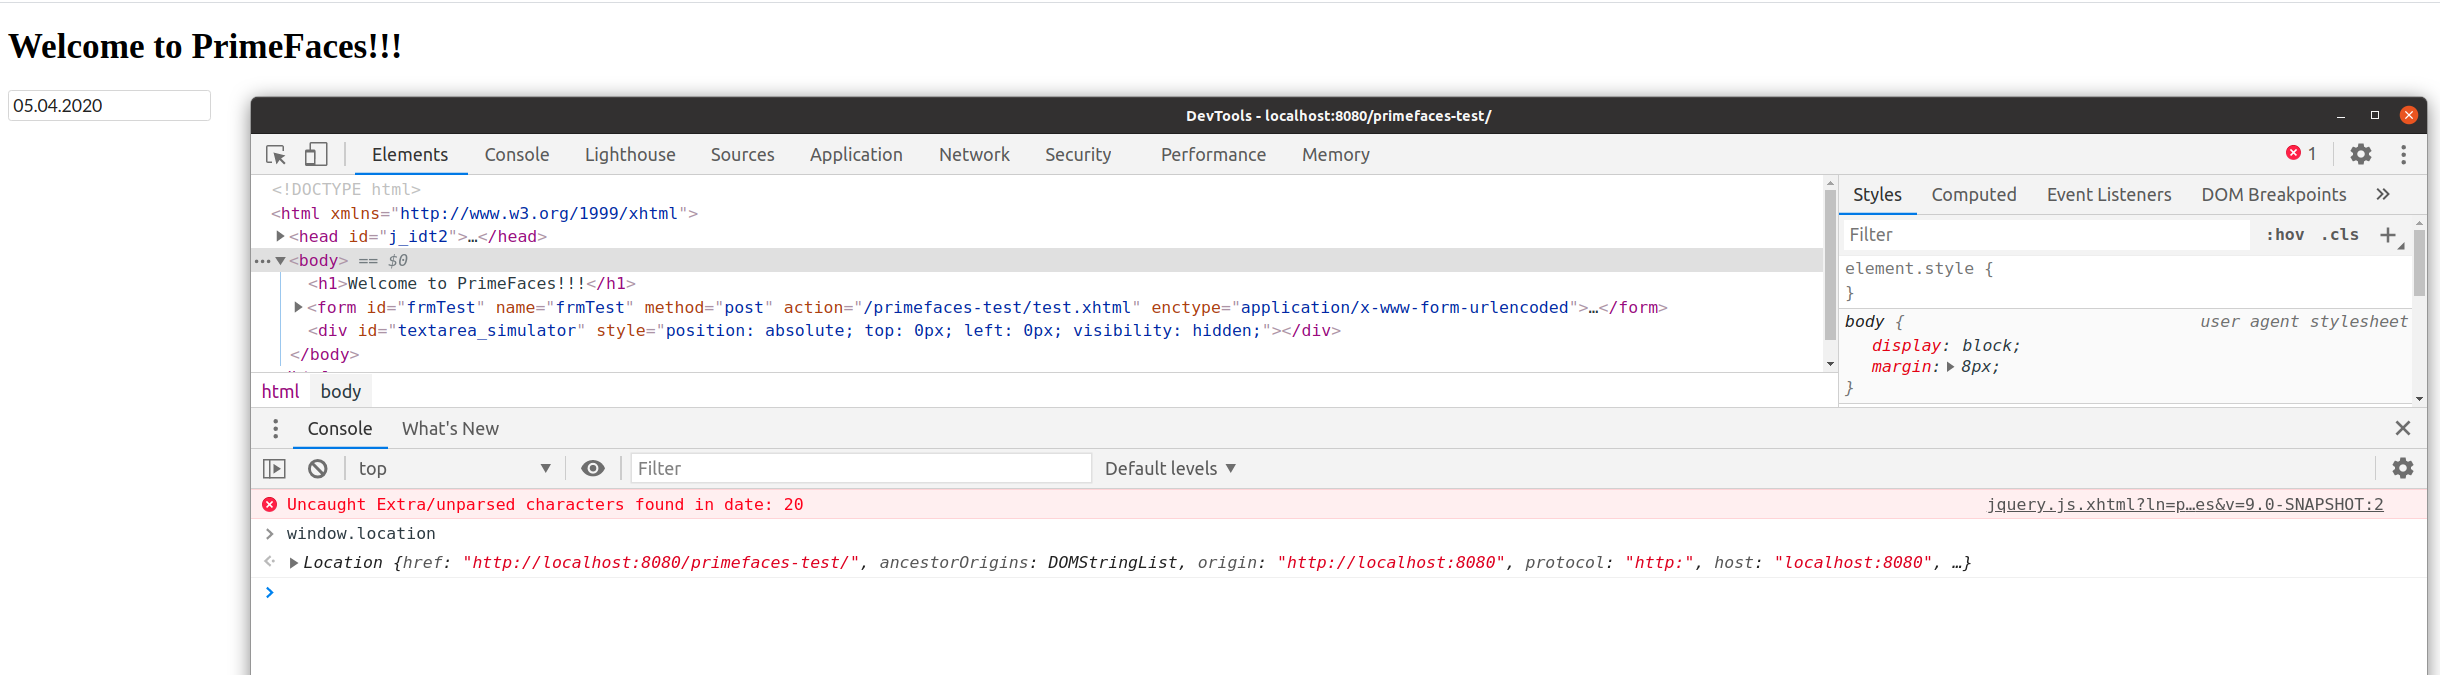
Task: Close the console drawer with X
Action: tap(2403, 428)
